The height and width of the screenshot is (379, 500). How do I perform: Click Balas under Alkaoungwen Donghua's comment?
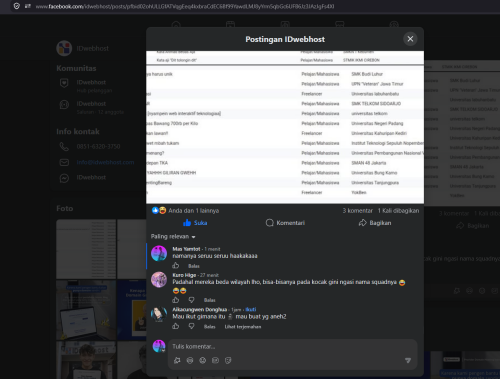point(209,327)
